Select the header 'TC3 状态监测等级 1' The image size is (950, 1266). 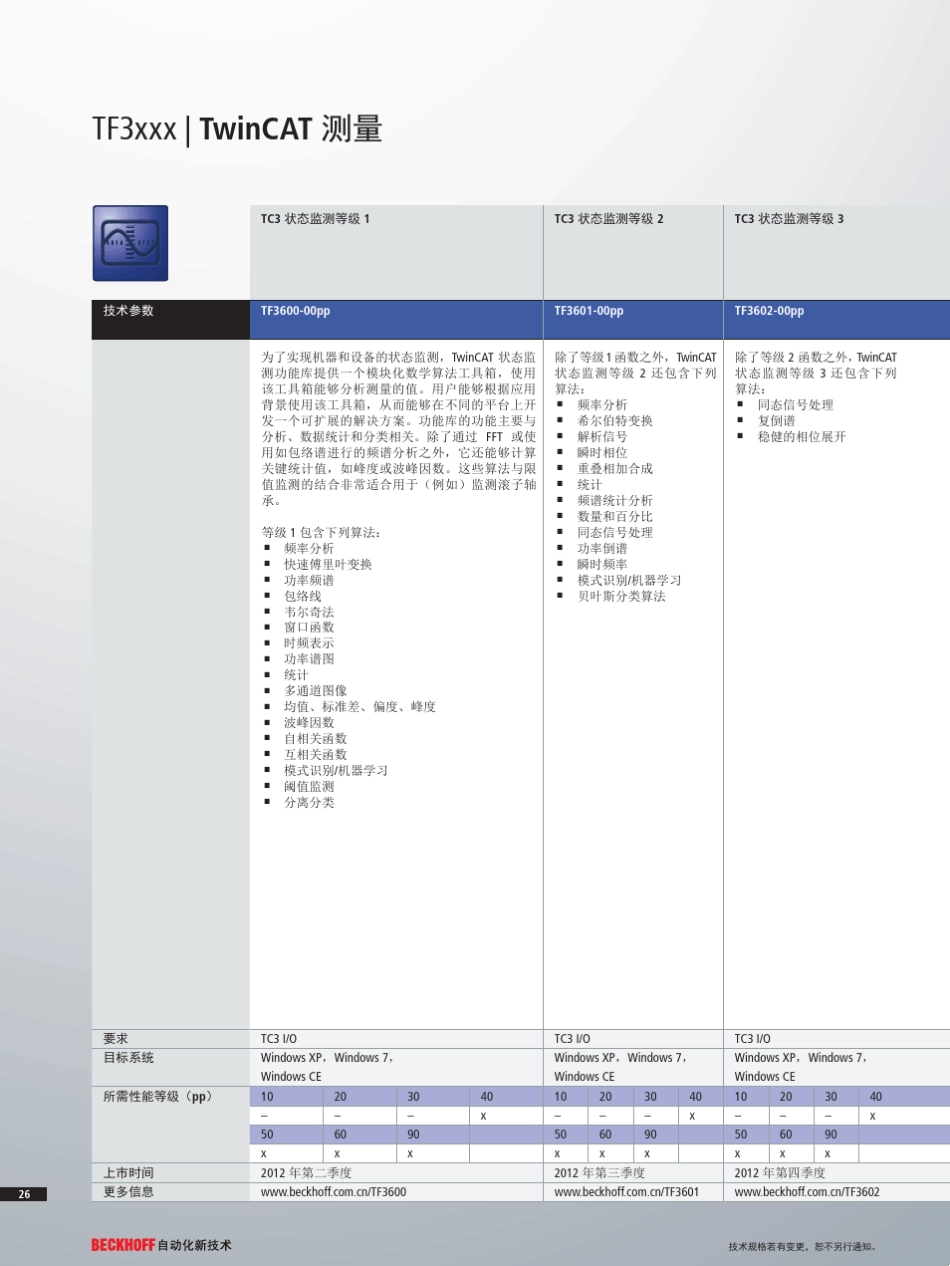[316, 218]
